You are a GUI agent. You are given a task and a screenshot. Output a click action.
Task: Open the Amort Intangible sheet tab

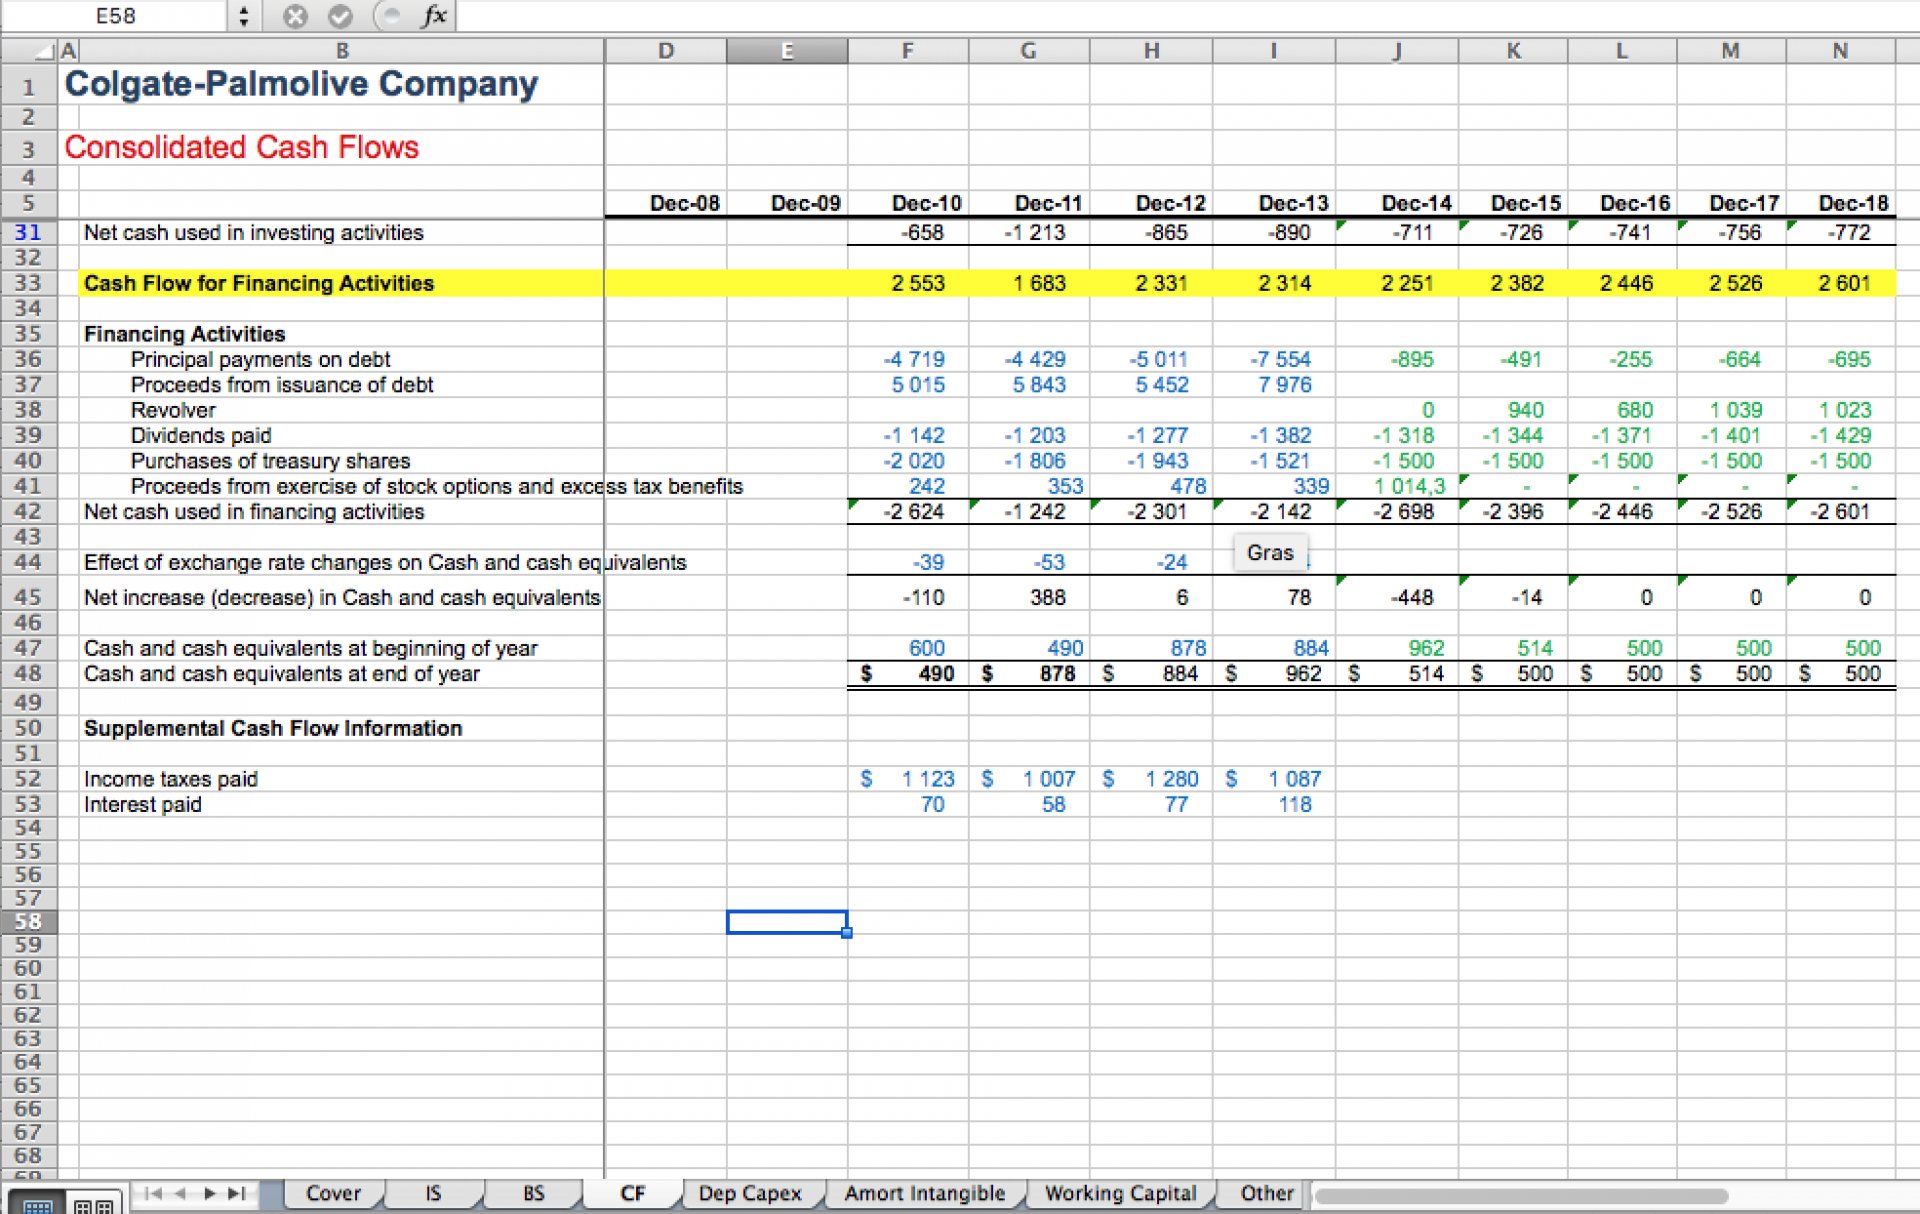(x=924, y=1193)
